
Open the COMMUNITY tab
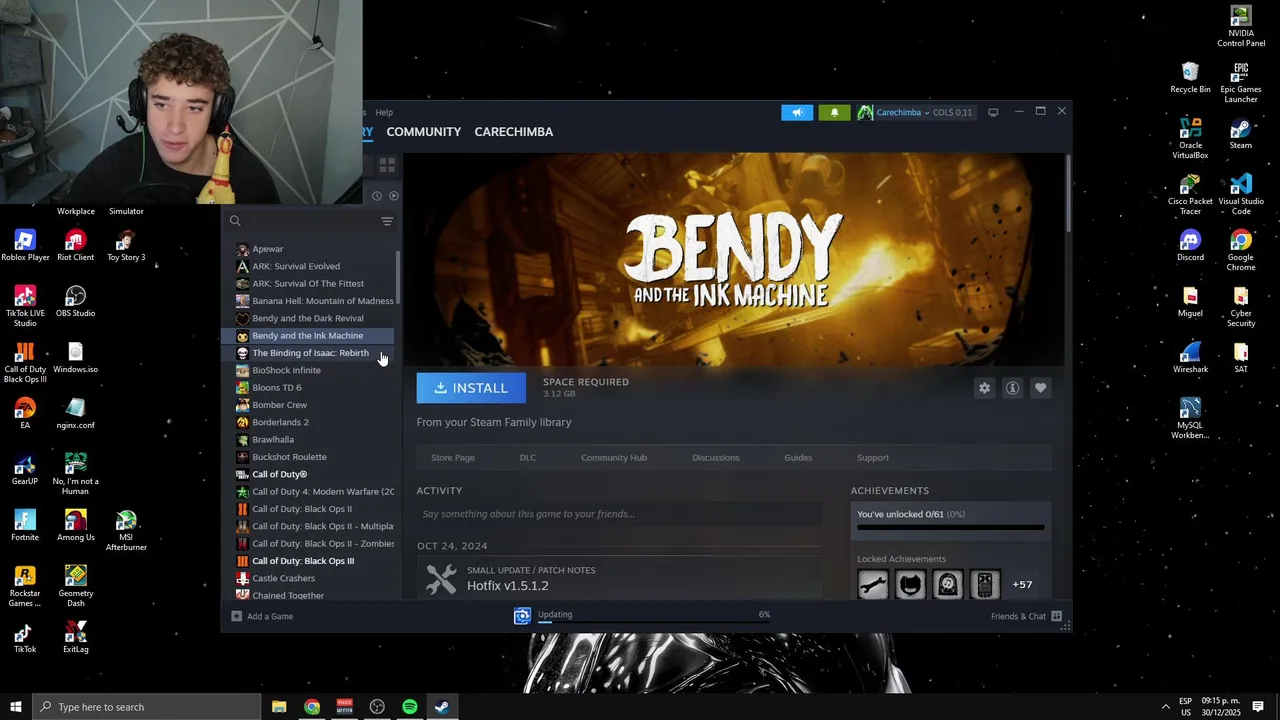coord(423,131)
